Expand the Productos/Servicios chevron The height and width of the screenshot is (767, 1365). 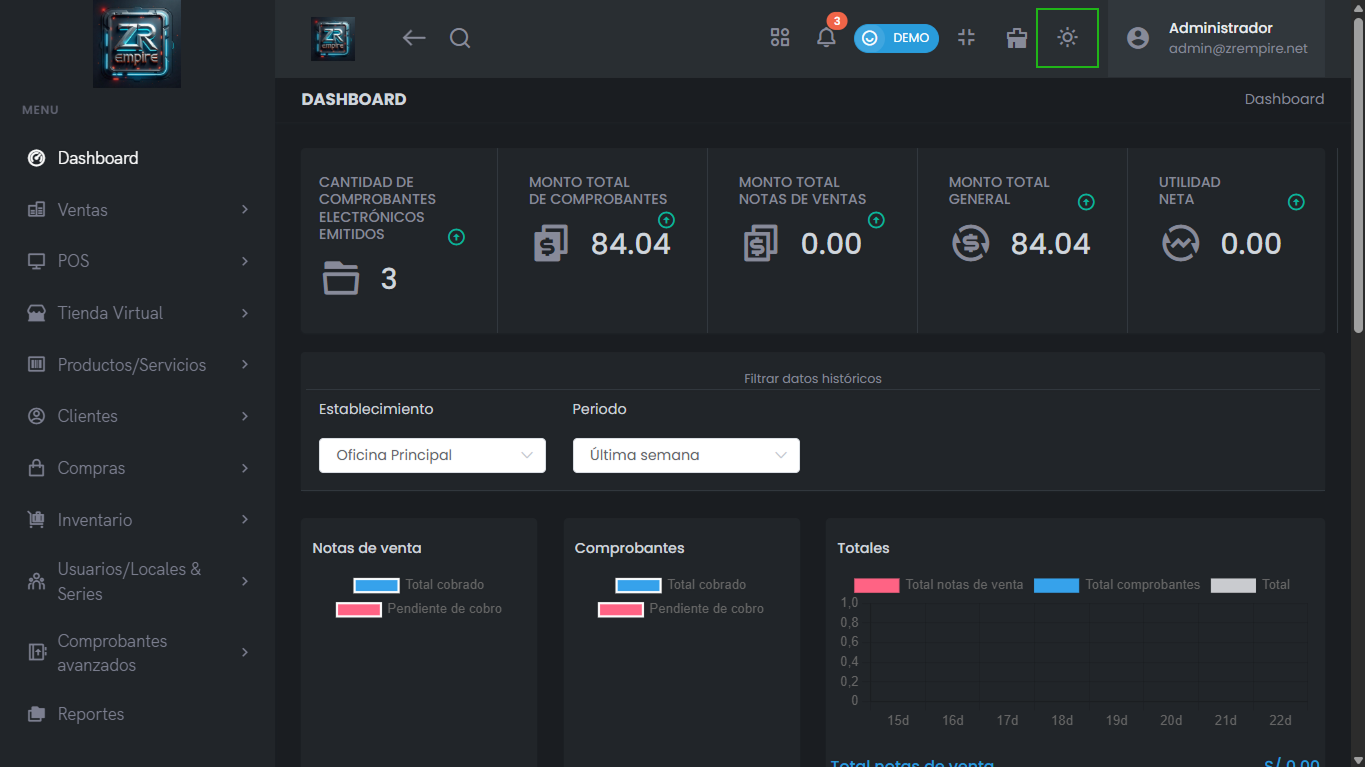245,365
